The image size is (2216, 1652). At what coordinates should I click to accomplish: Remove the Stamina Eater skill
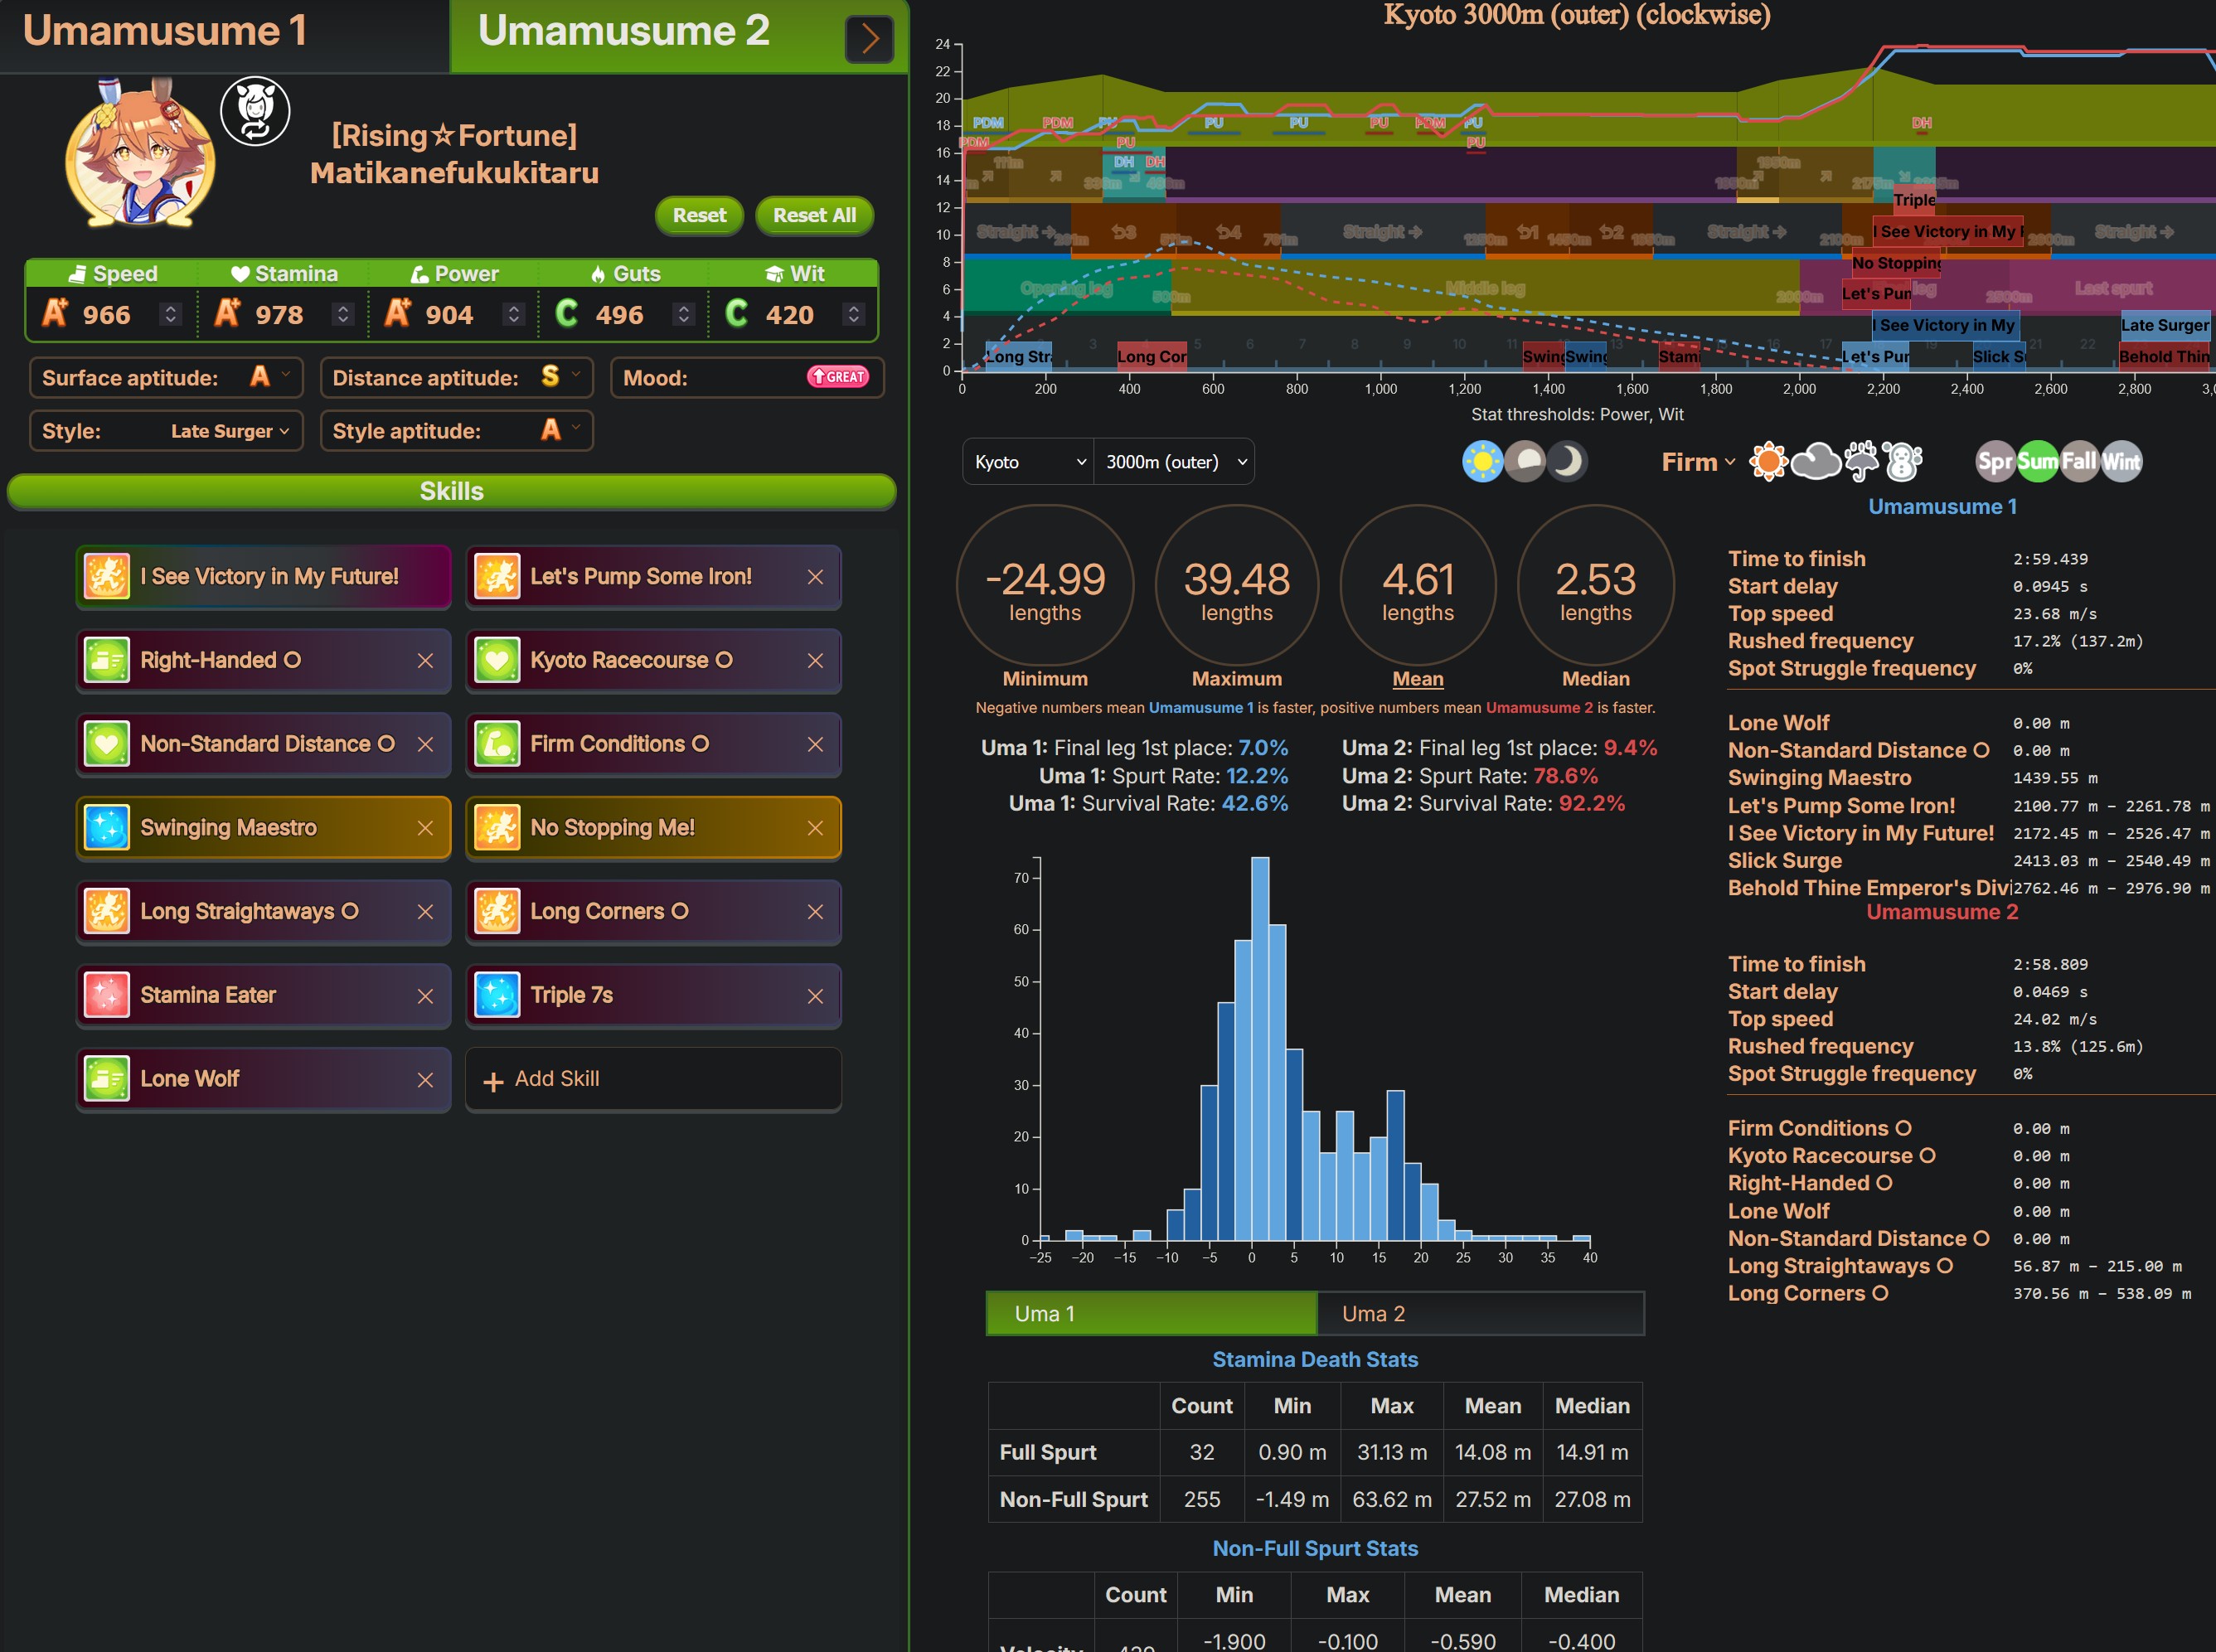(x=425, y=996)
